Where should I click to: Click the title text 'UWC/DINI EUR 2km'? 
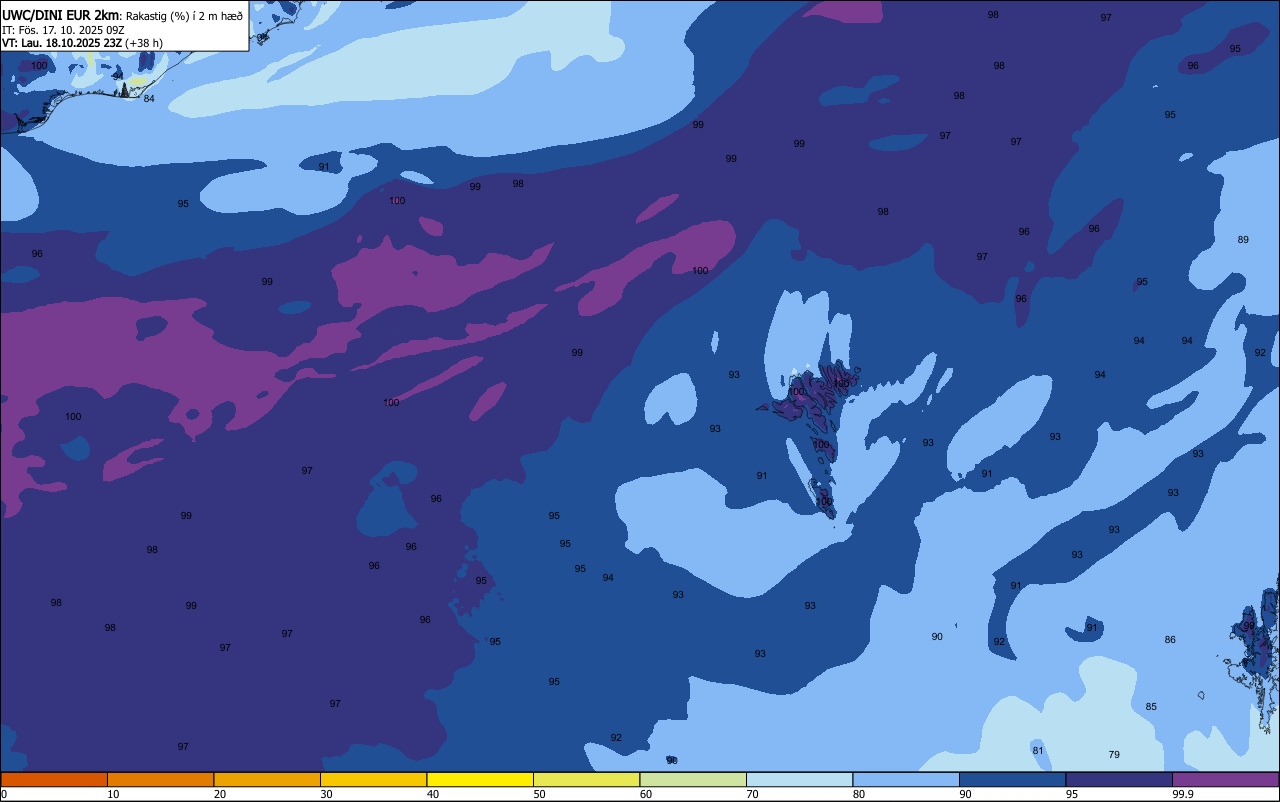pyautogui.click(x=60, y=15)
